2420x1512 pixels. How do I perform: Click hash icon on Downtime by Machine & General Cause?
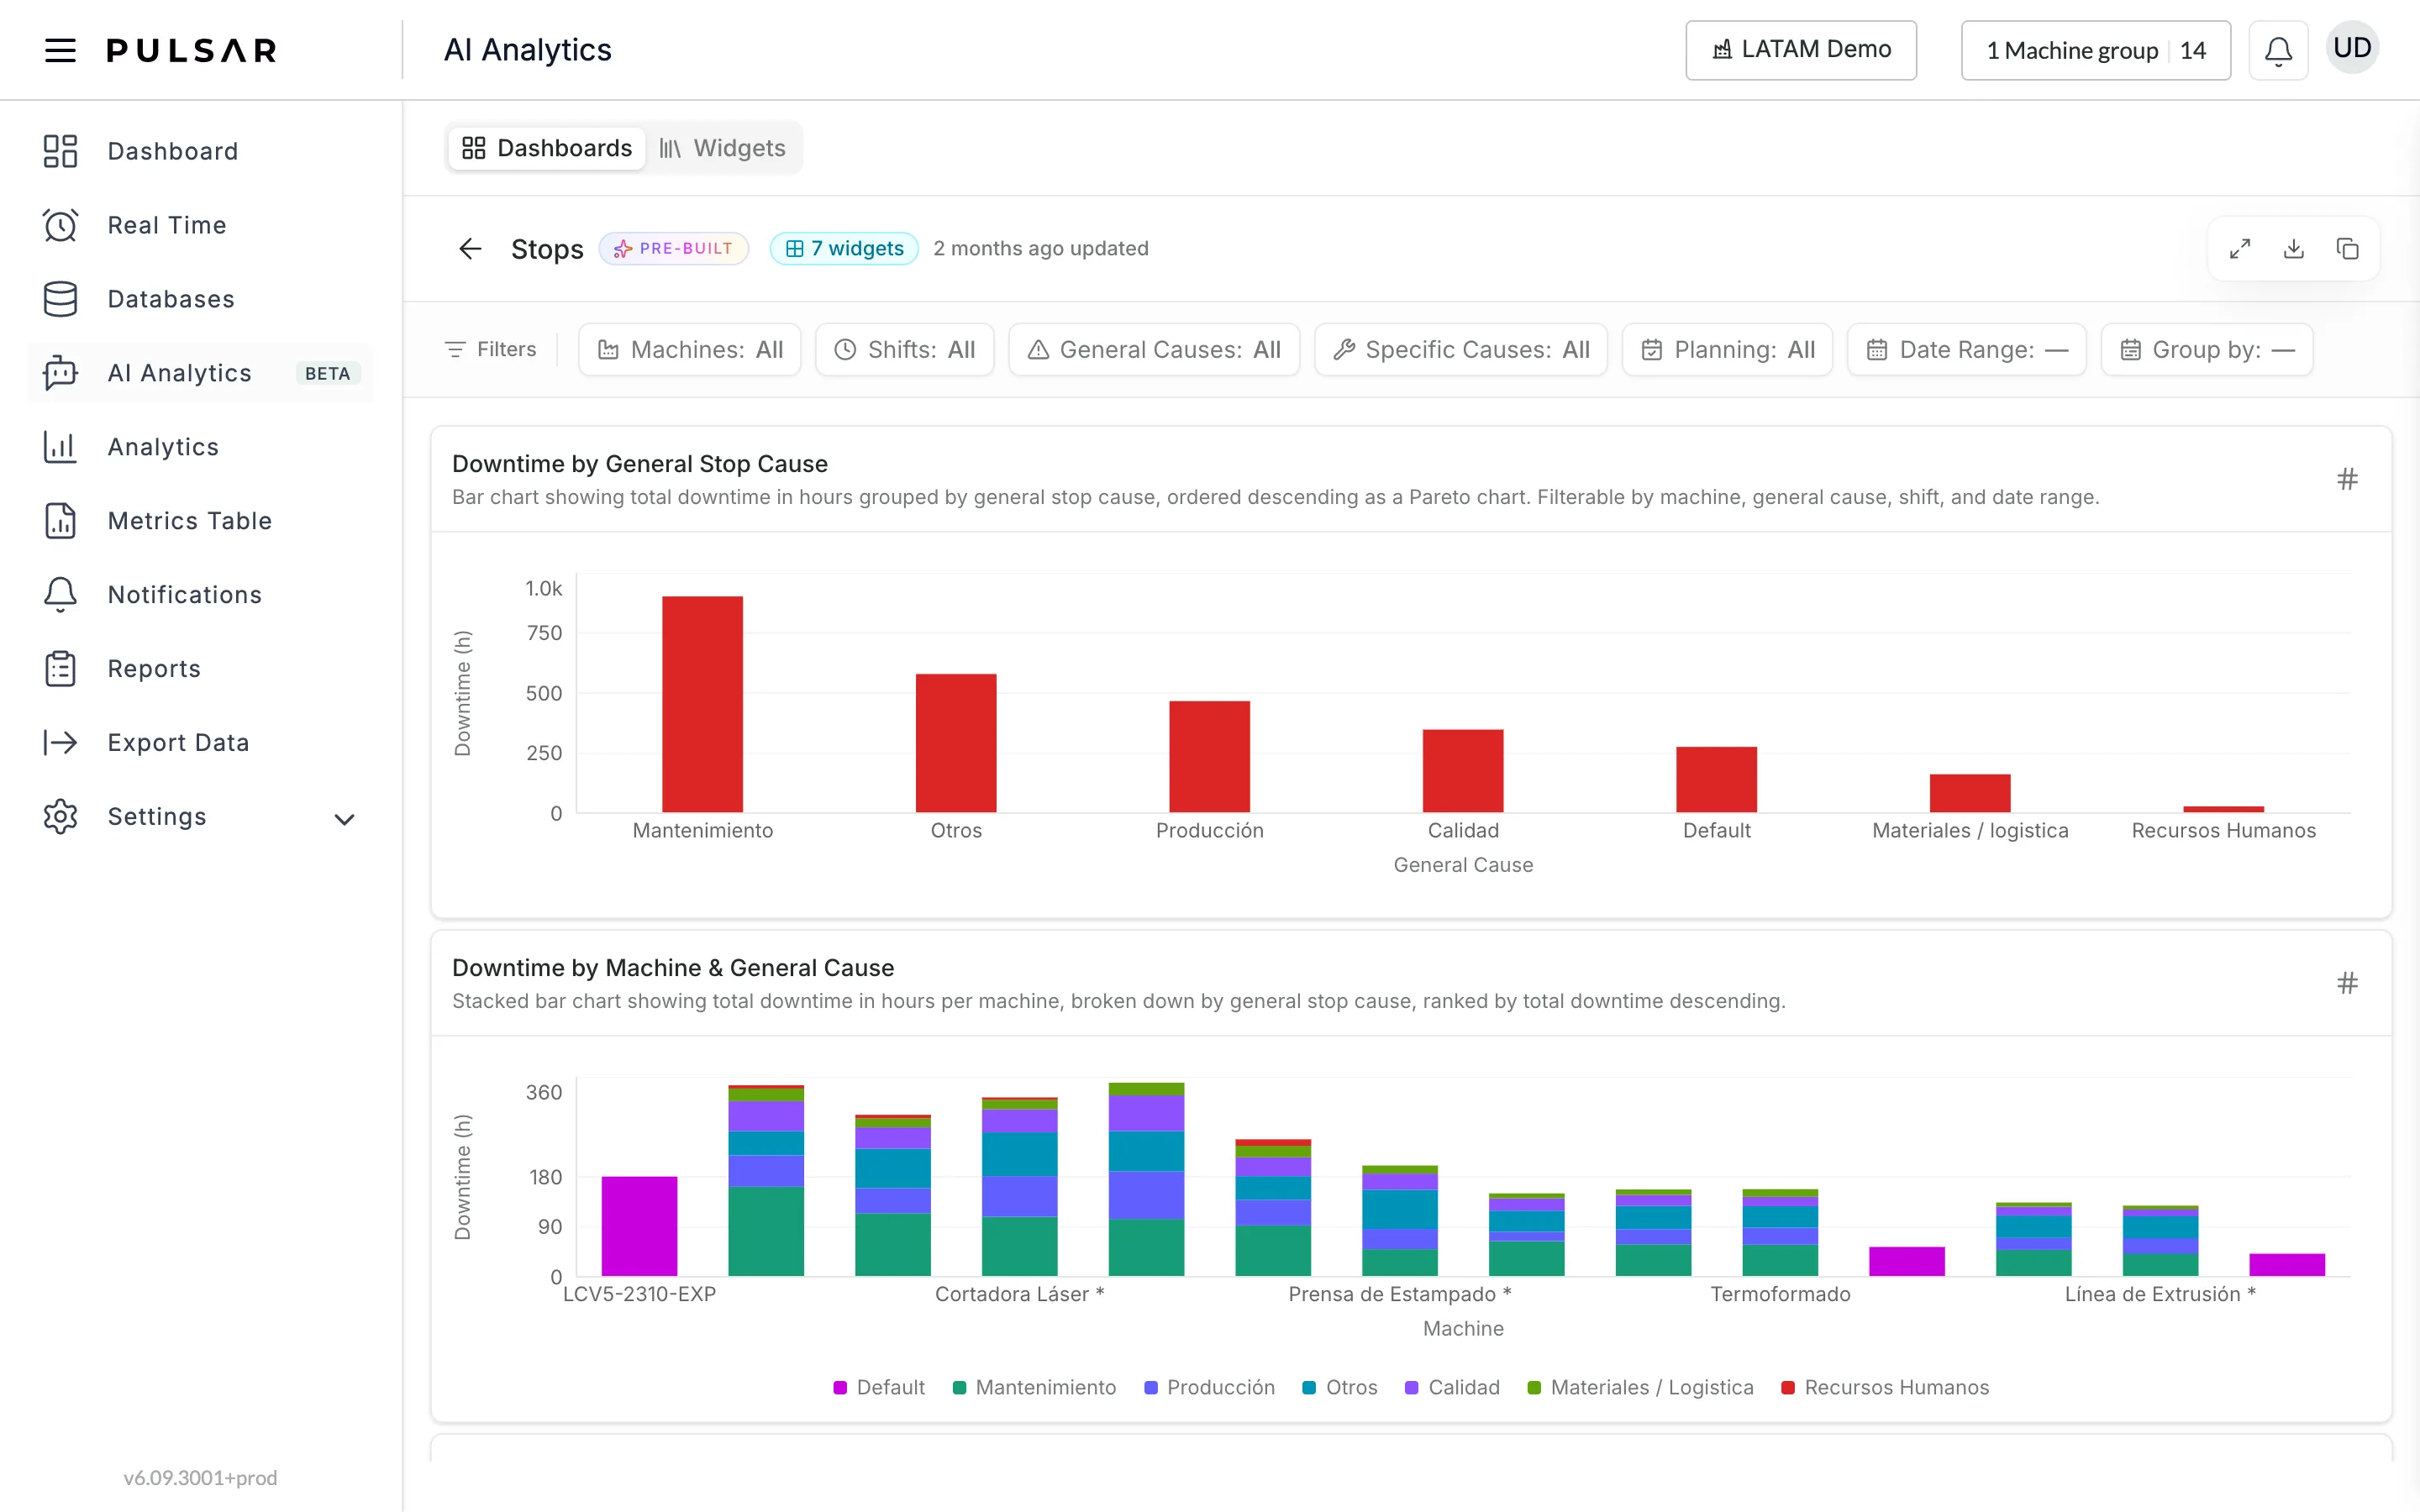pyautogui.click(x=2347, y=983)
